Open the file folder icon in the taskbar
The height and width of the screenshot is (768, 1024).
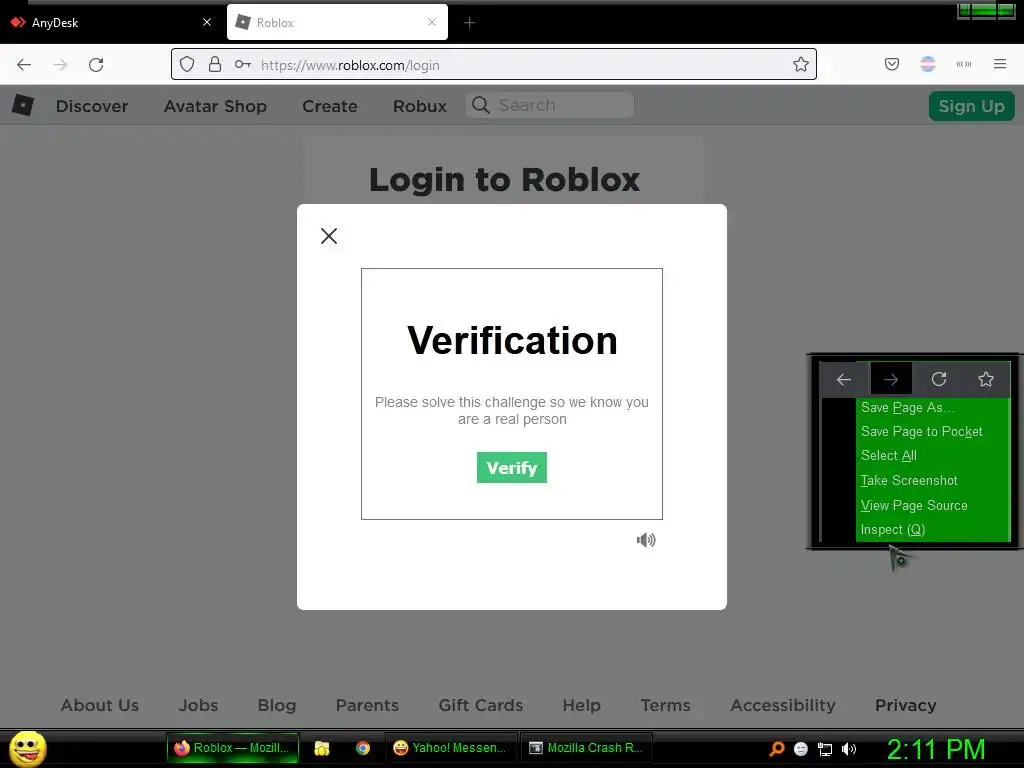click(x=322, y=748)
